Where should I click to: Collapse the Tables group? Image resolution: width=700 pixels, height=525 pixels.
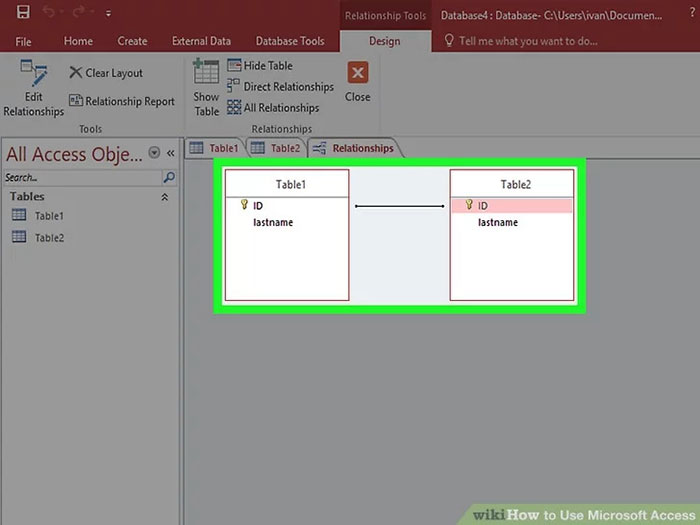coord(165,197)
